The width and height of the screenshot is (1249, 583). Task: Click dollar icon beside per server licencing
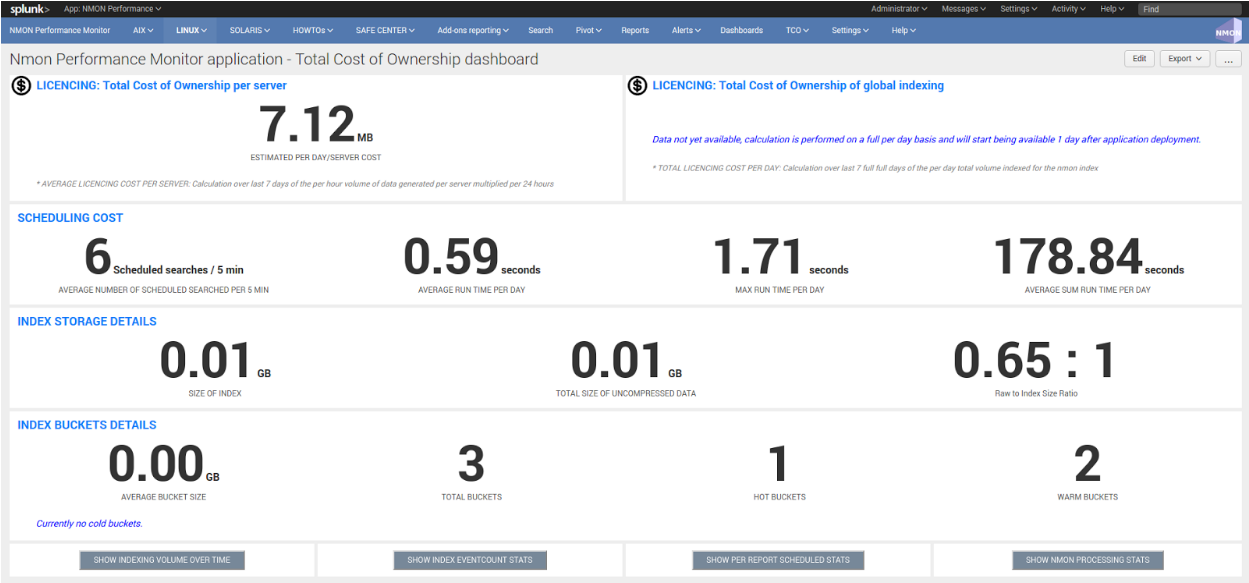(22, 86)
